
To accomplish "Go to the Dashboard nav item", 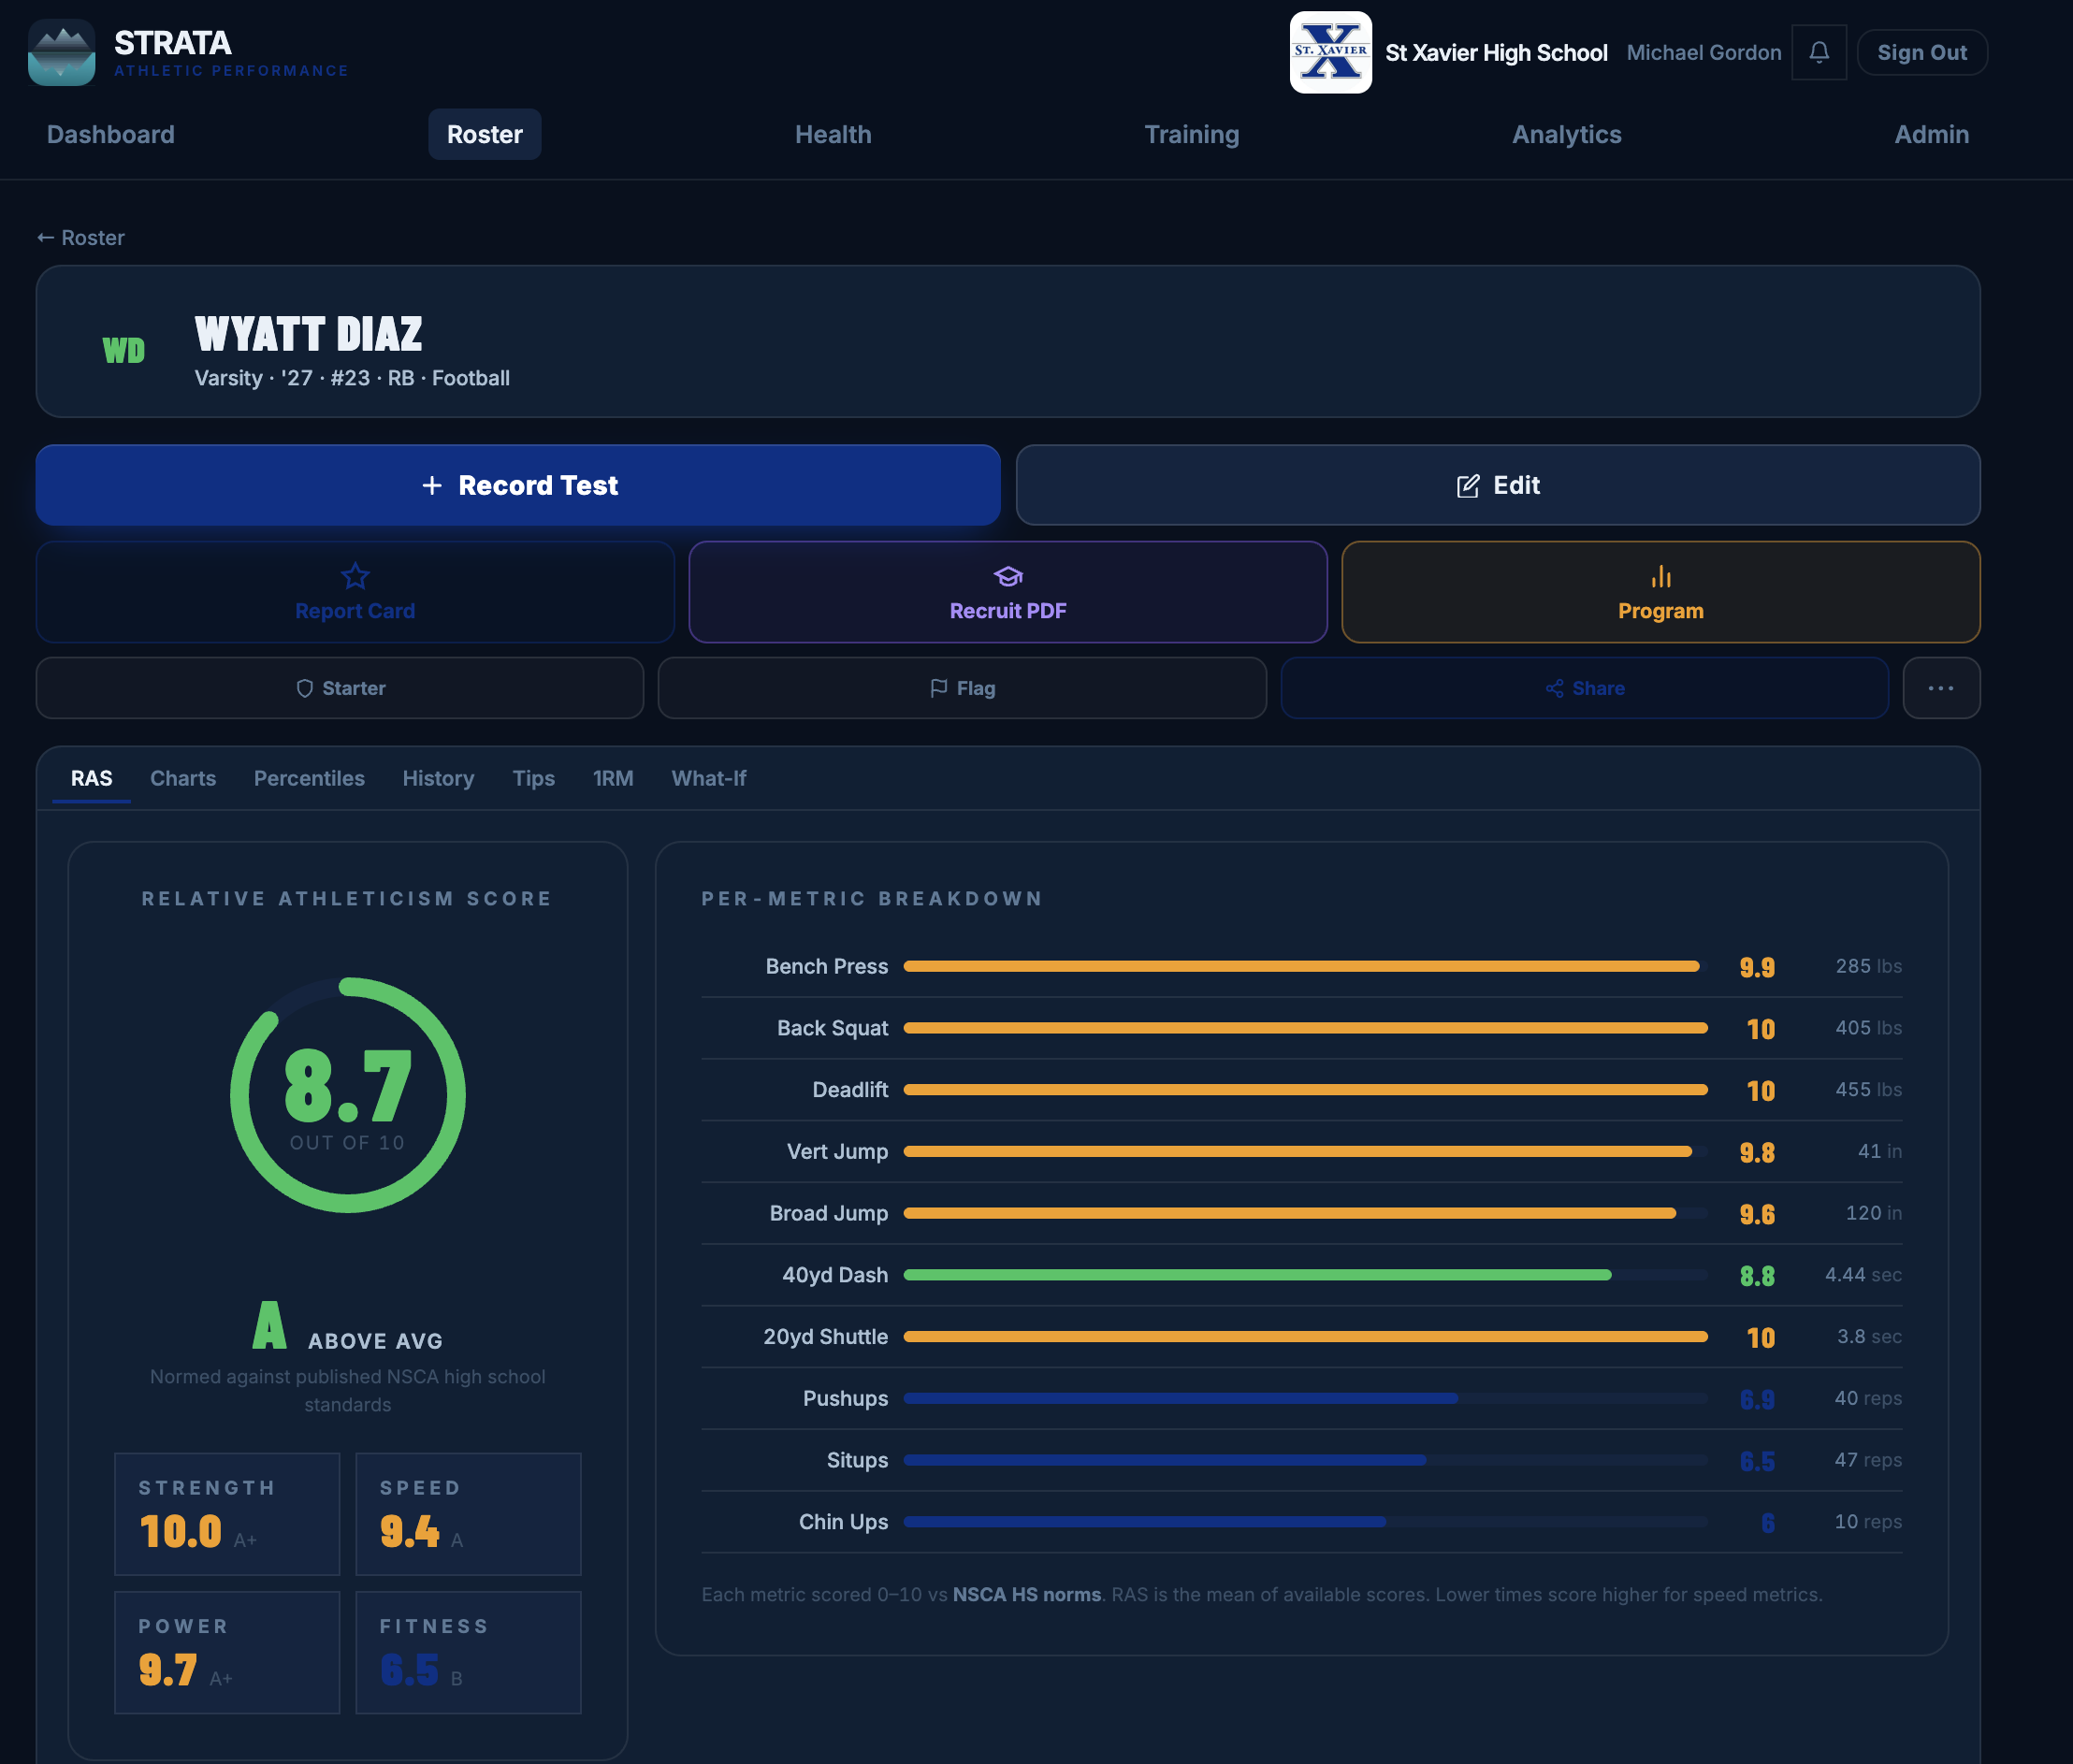I will [111, 134].
